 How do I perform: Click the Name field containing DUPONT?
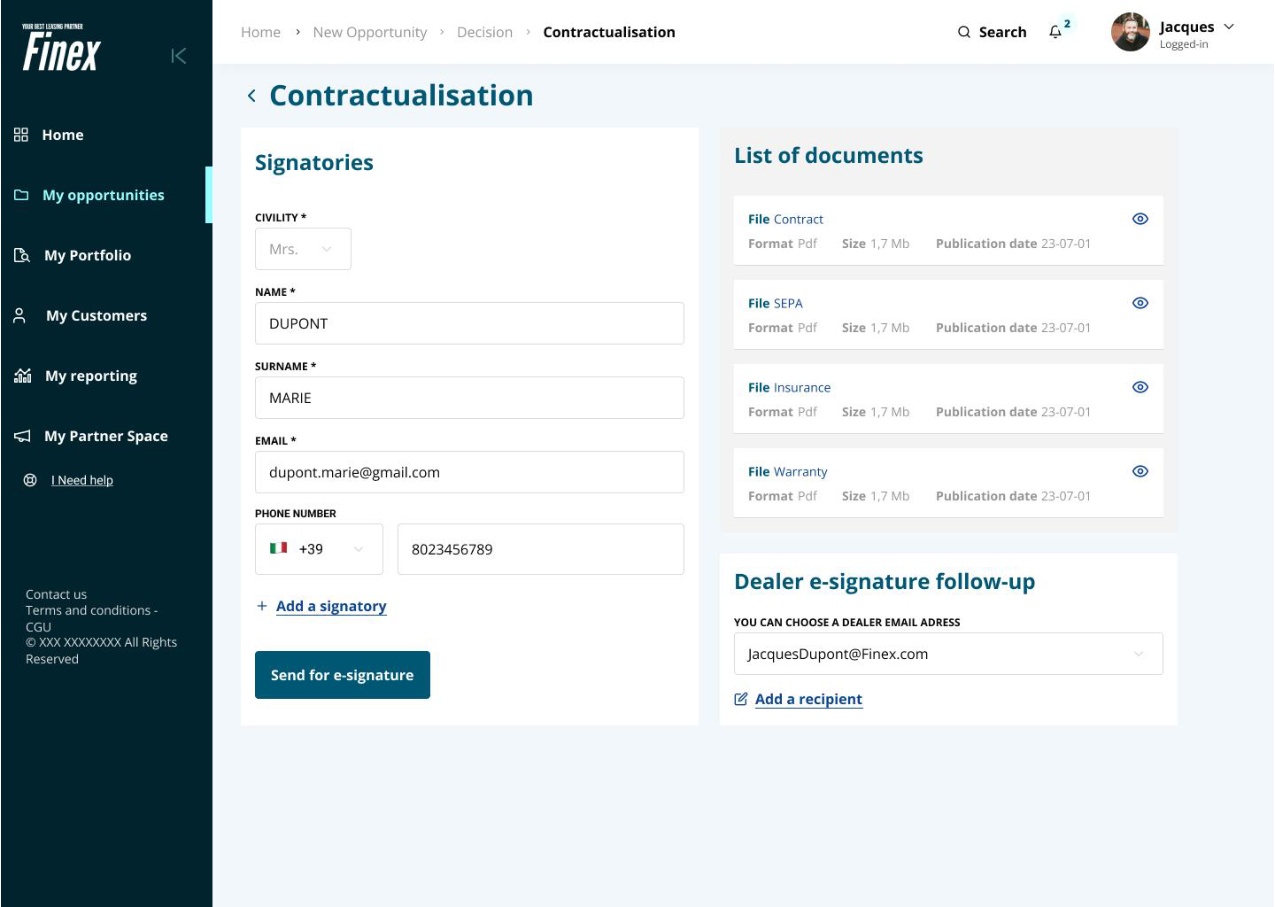[470, 323]
